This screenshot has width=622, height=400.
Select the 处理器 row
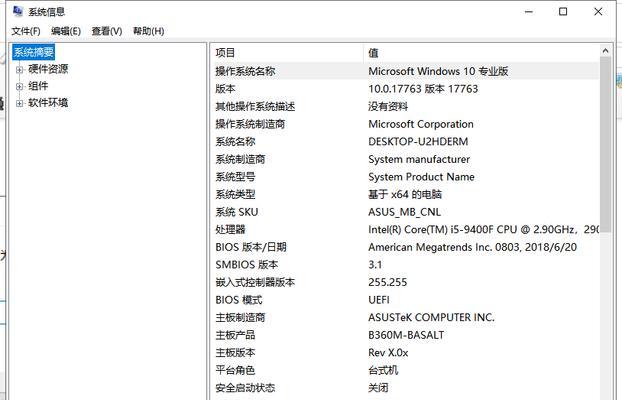pos(405,229)
